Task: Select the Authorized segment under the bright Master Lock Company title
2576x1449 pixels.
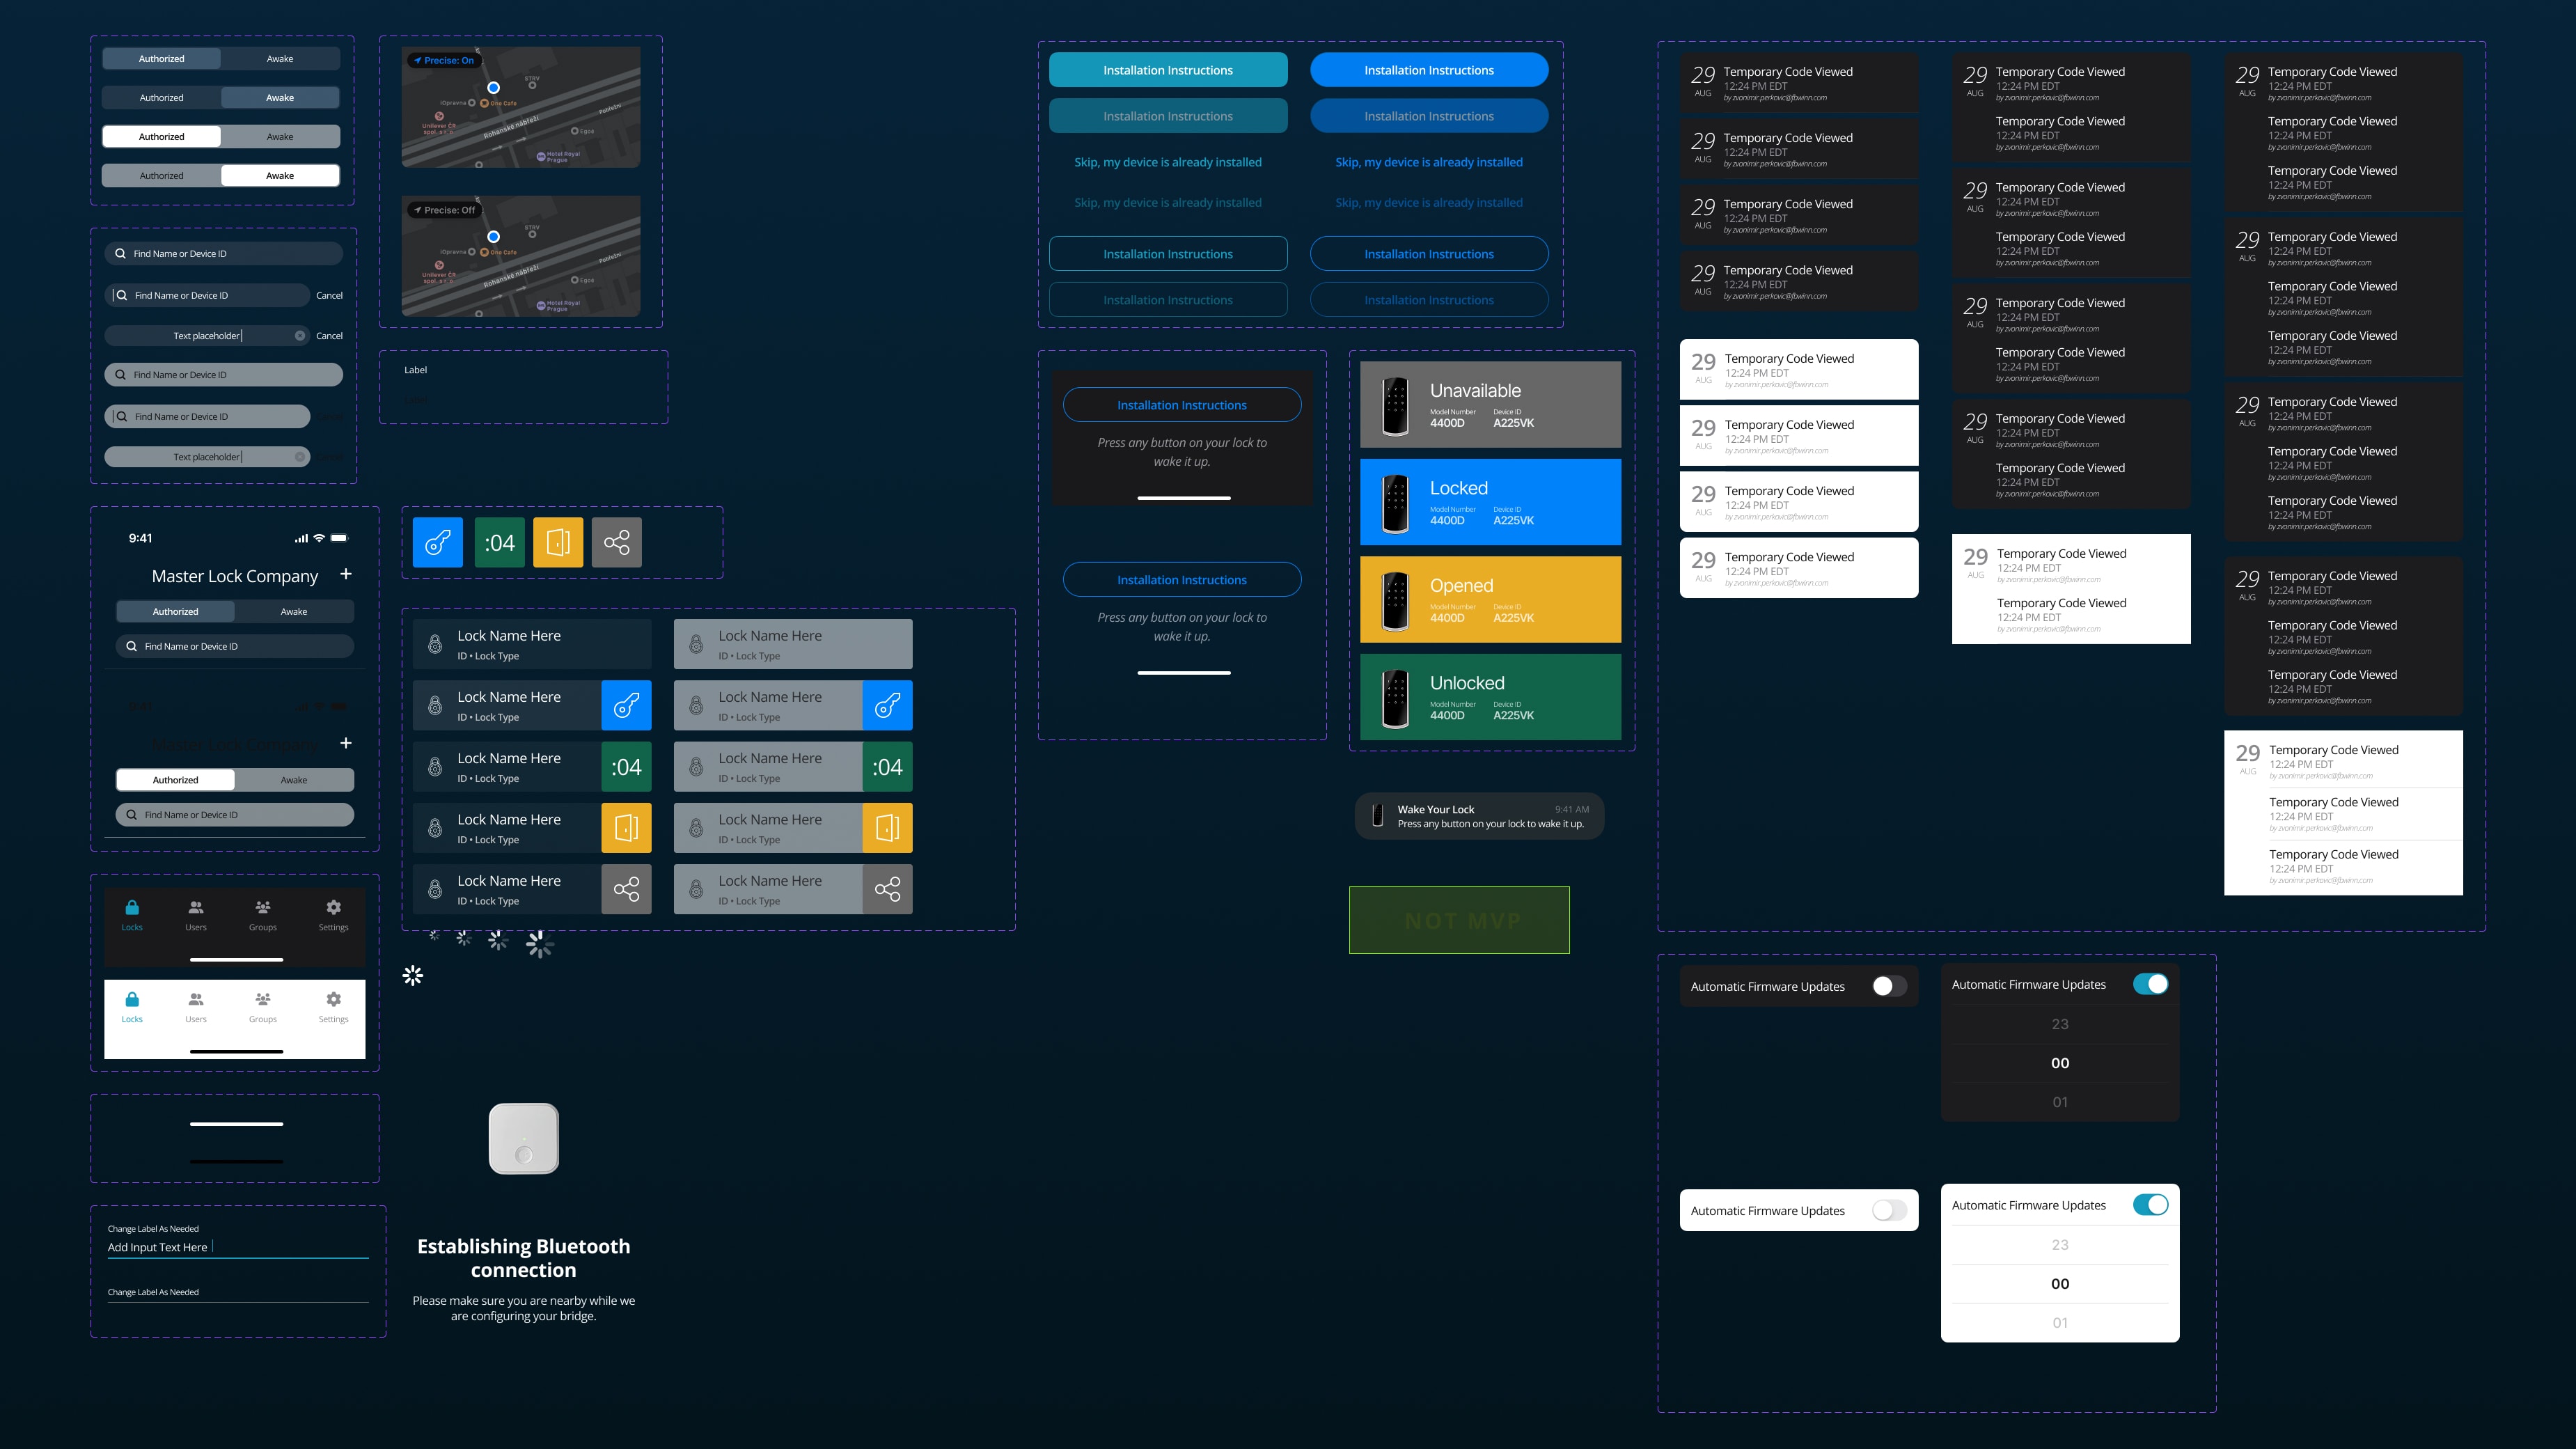Action: click(176, 611)
